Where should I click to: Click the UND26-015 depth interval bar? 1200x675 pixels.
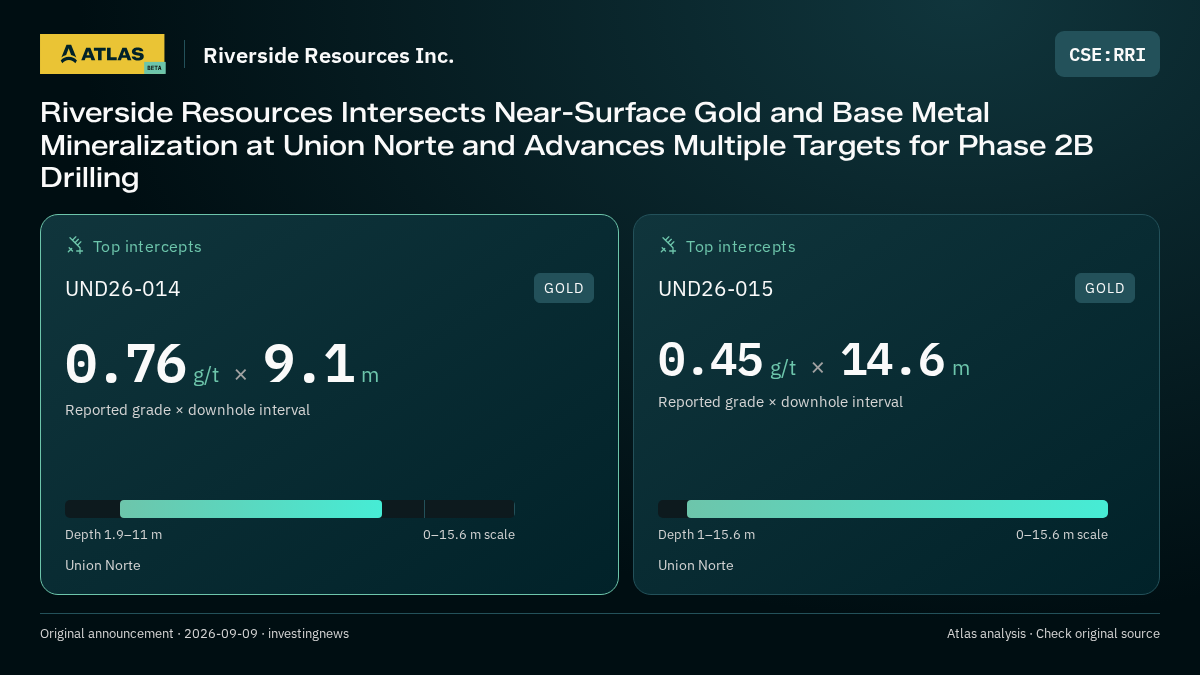[883, 509]
